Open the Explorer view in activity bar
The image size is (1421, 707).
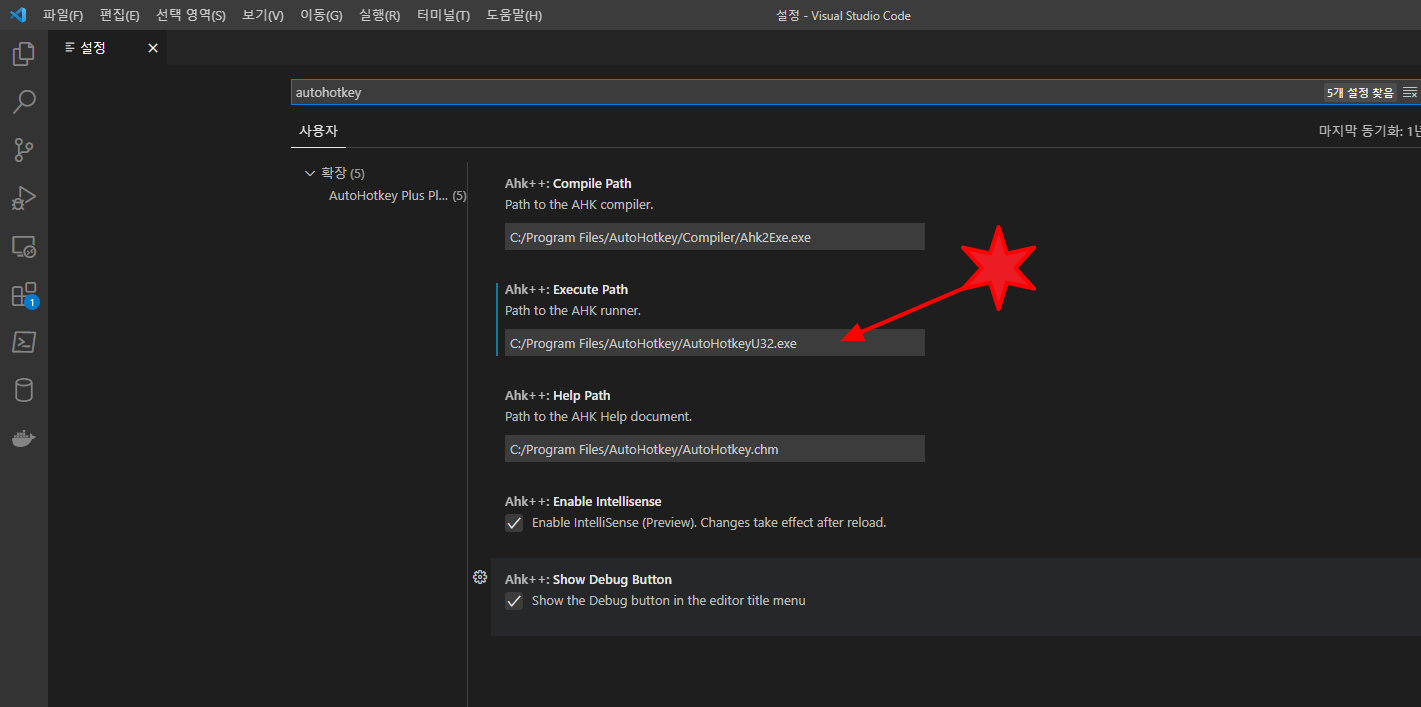(24, 54)
